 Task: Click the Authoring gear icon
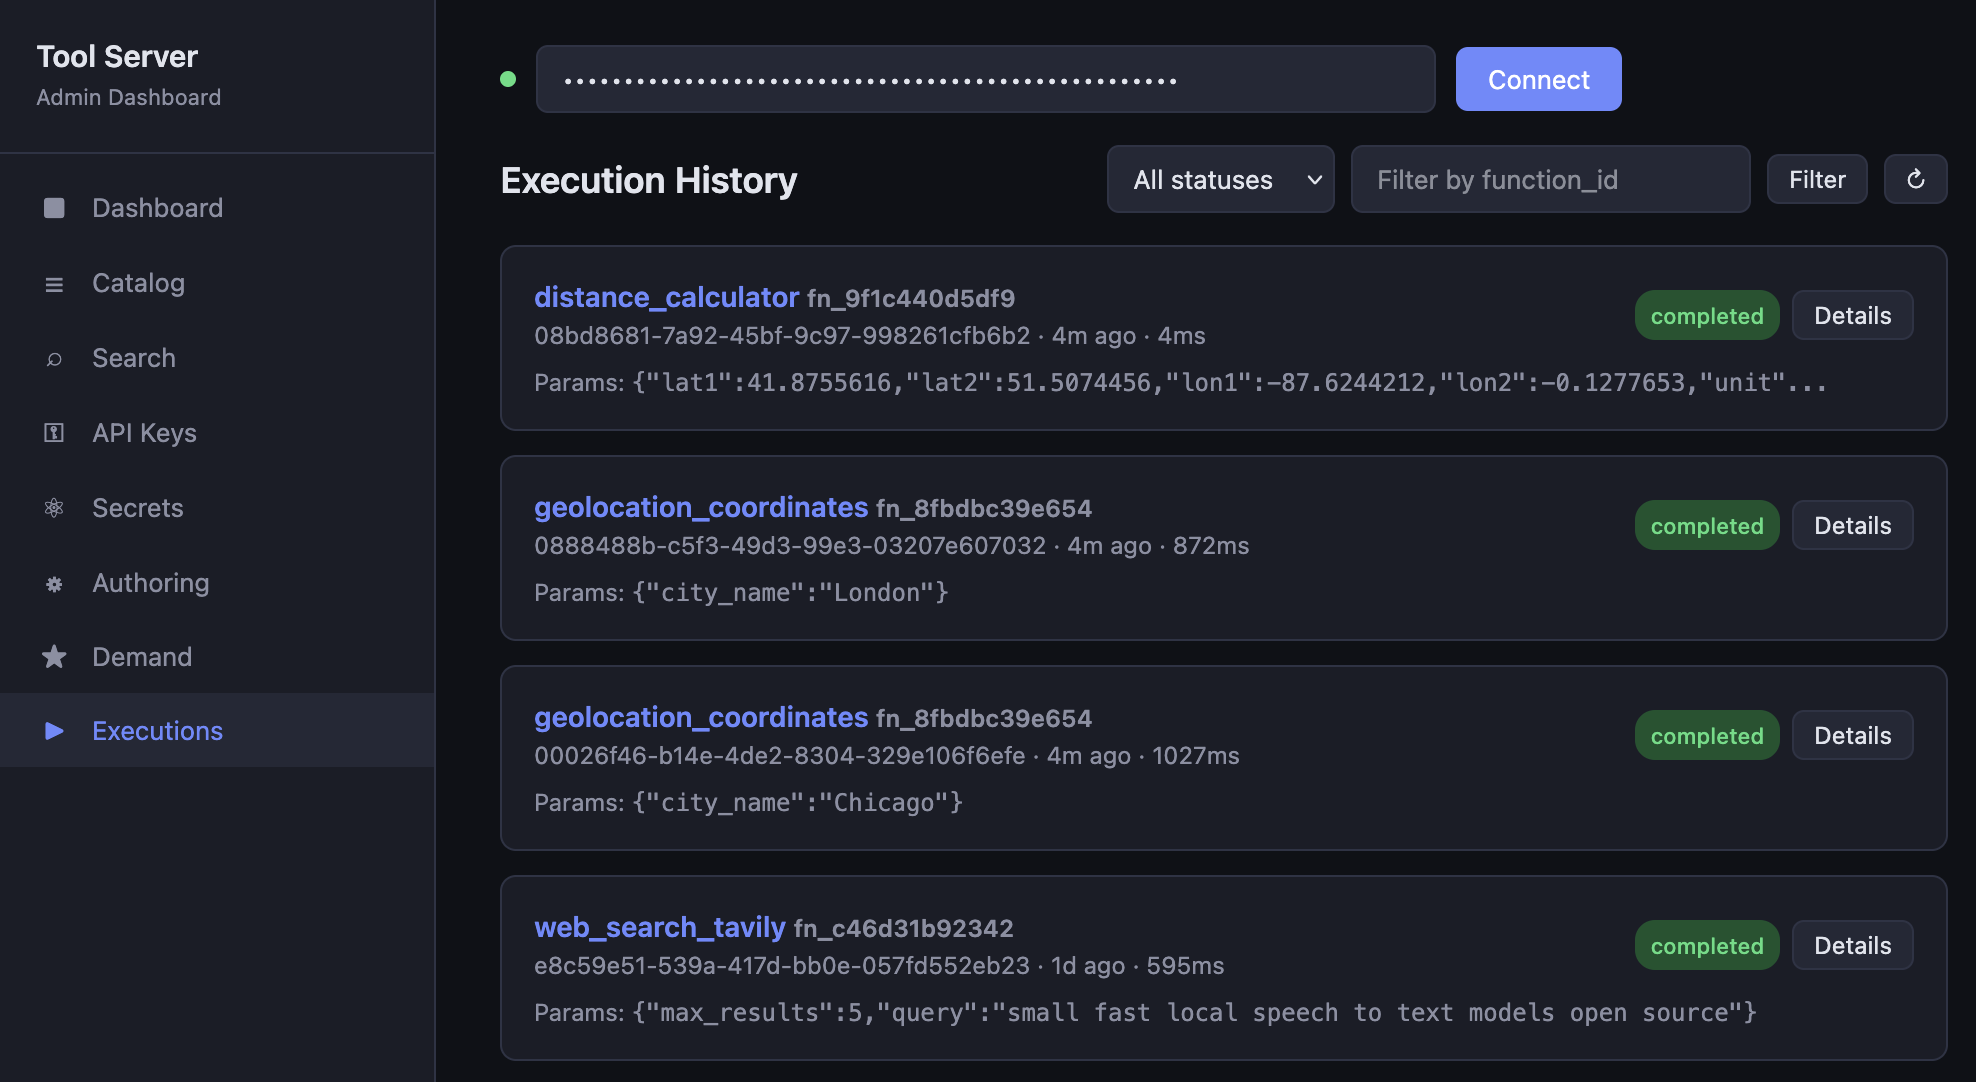click(x=54, y=584)
